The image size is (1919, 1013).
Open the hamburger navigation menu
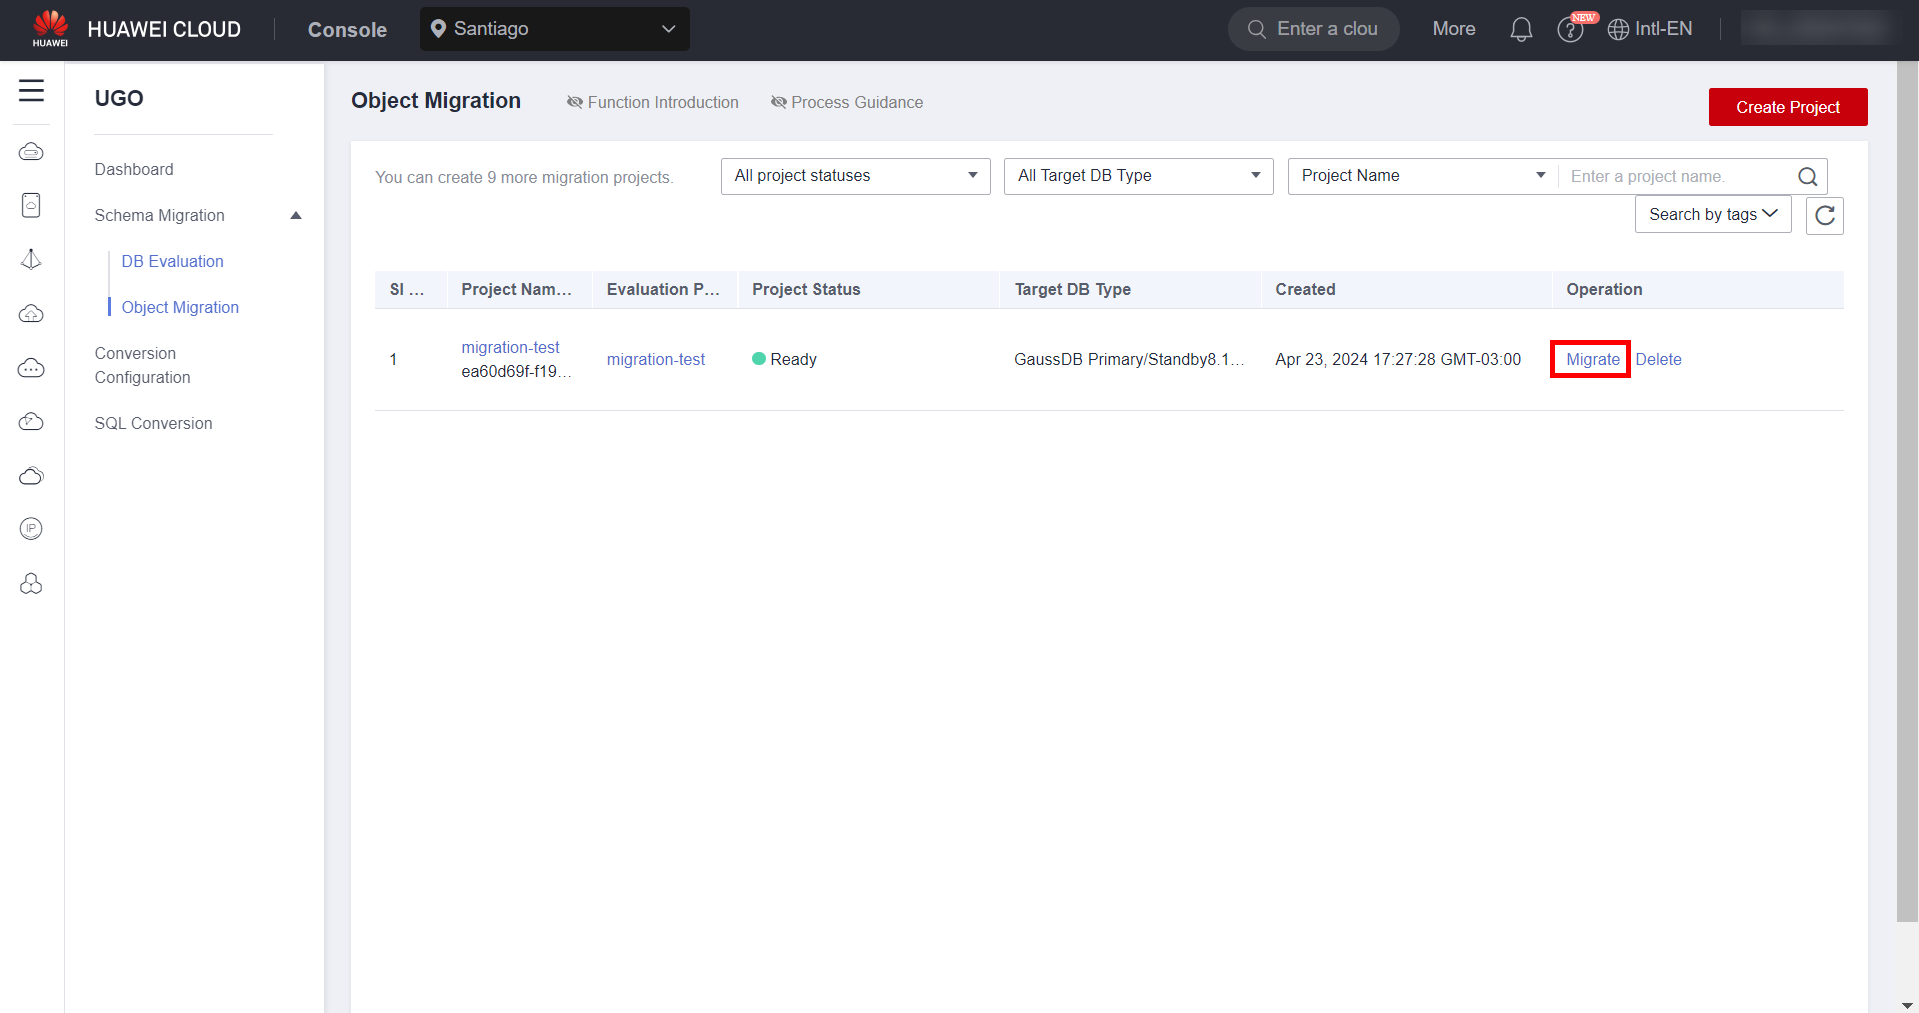[x=31, y=91]
